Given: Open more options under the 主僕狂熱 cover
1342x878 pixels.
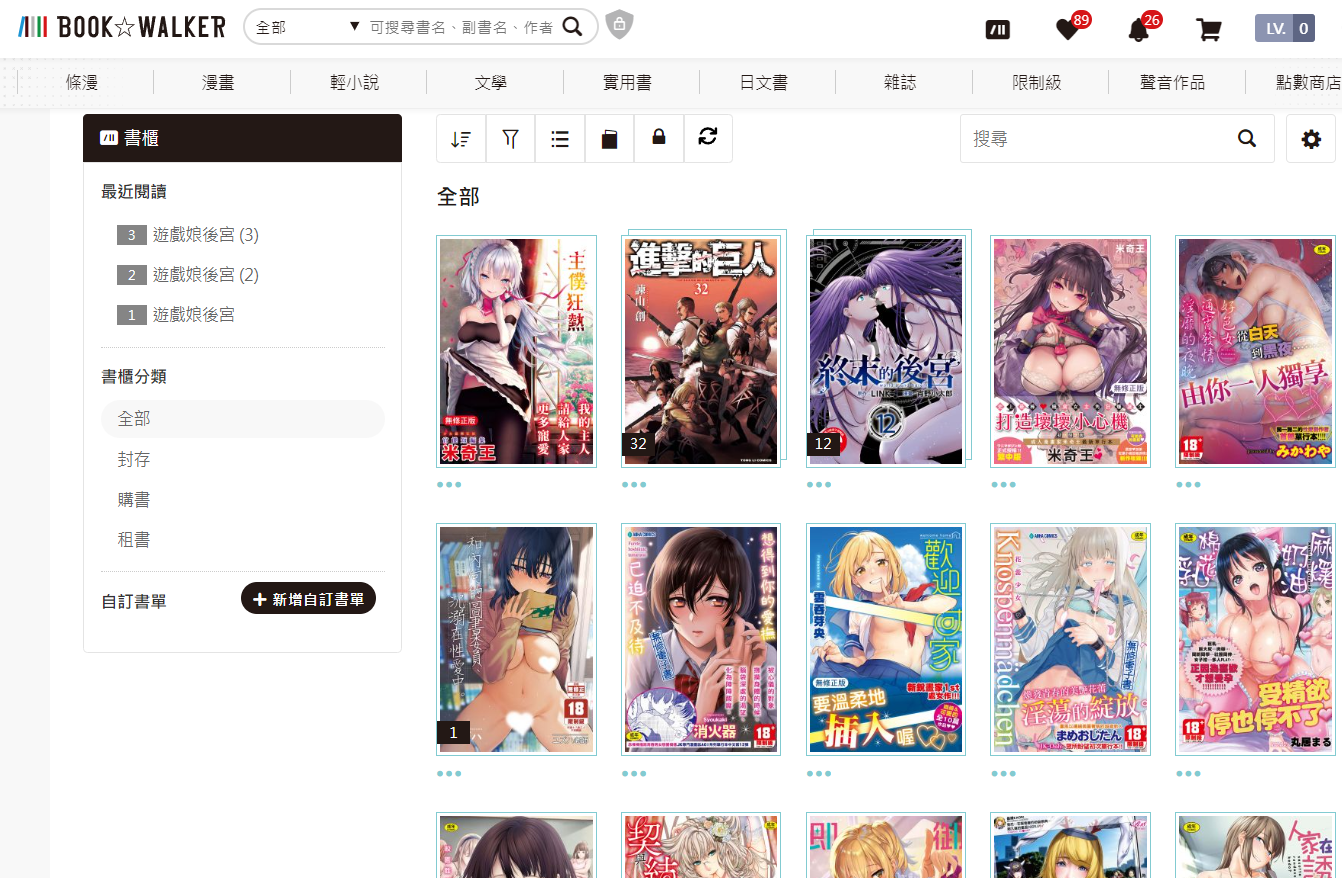Looking at the screenshot, I should 449,485.
